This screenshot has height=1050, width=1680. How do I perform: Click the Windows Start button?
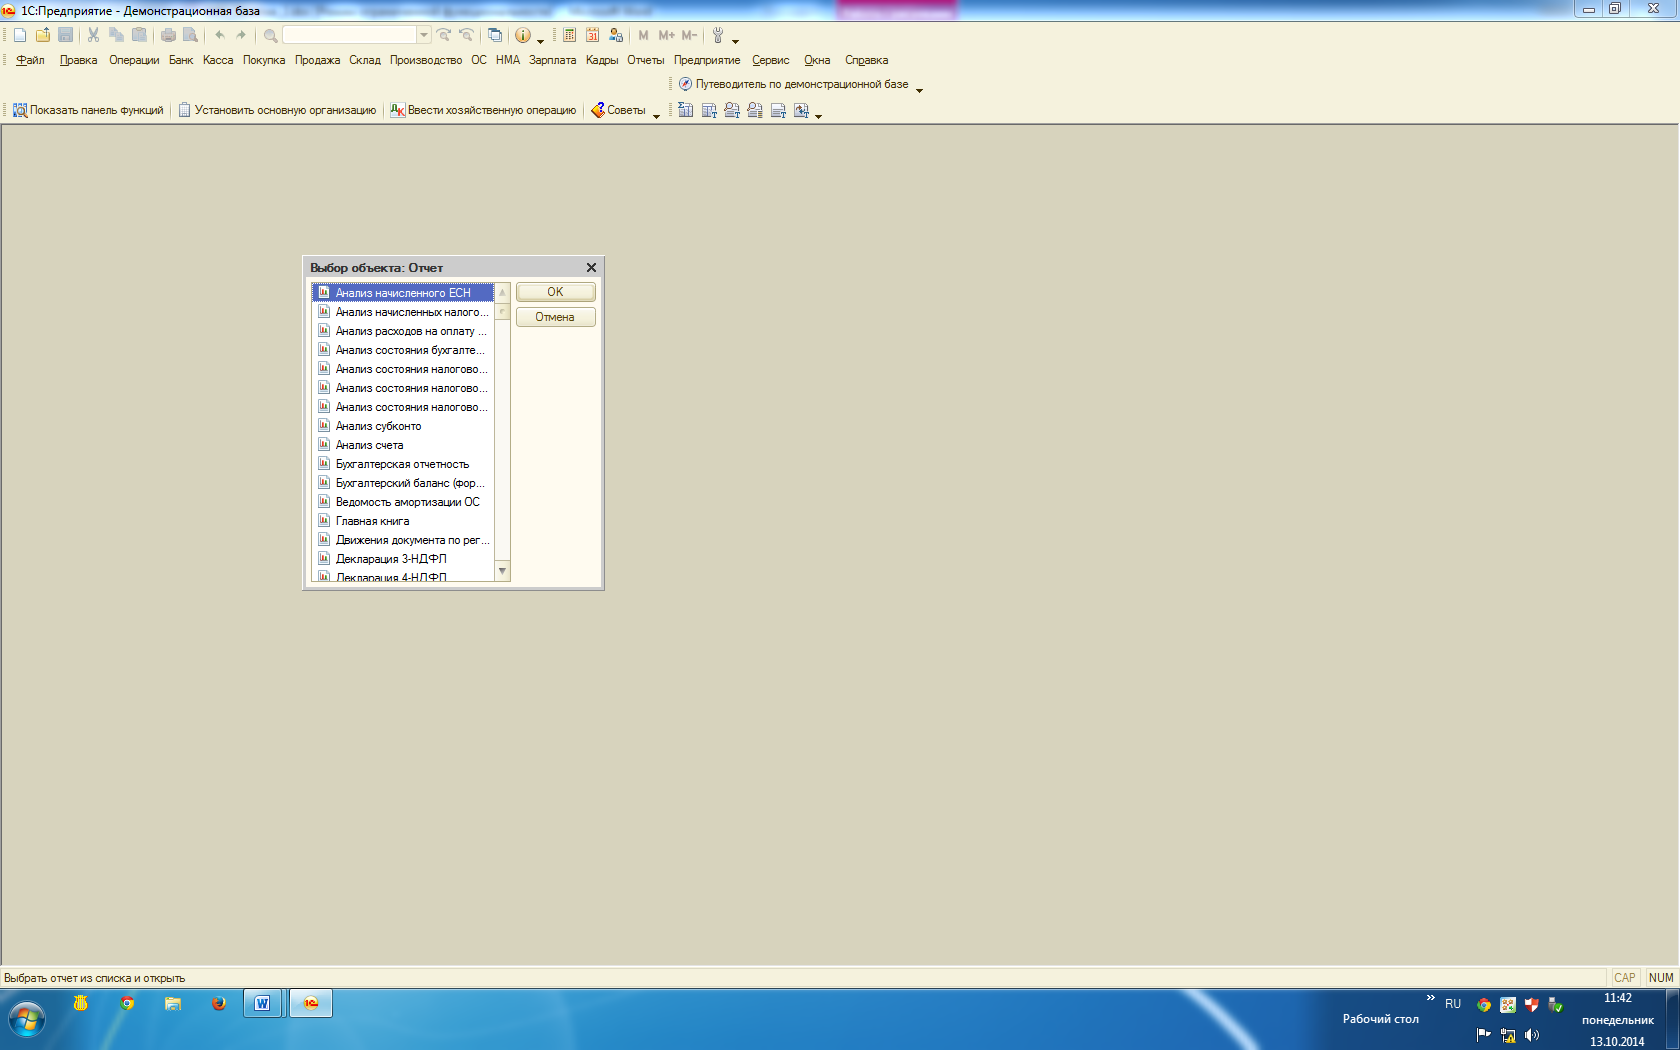(x=27, y=1020)
